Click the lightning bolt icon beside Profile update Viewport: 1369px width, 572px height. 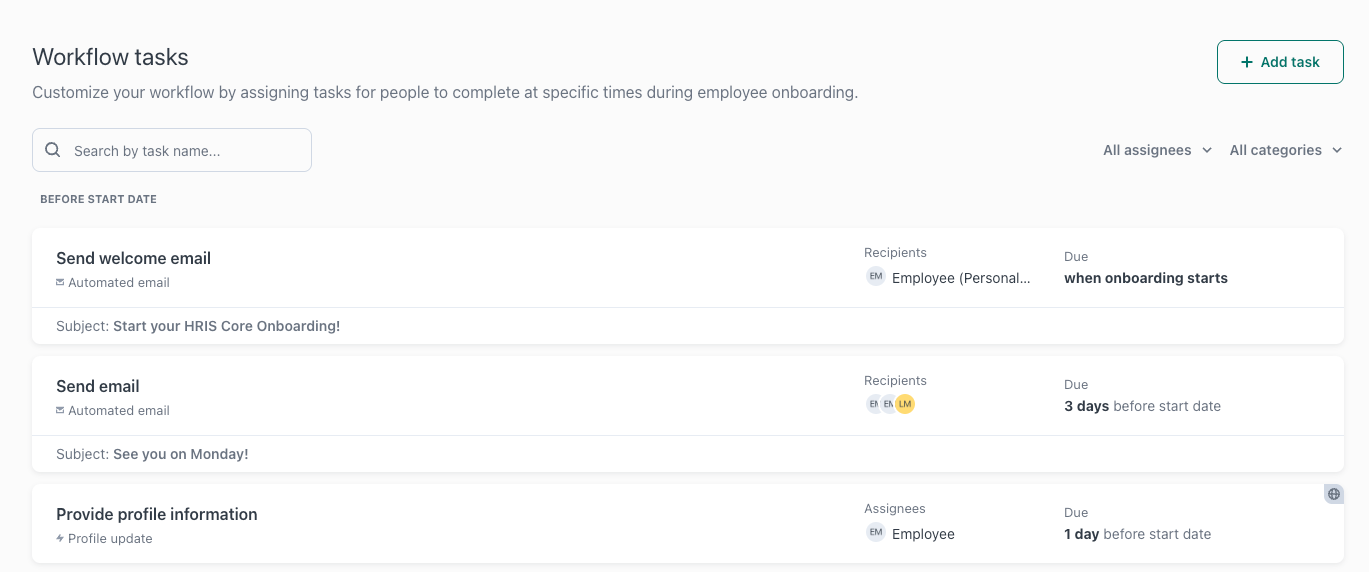point(60,539)
